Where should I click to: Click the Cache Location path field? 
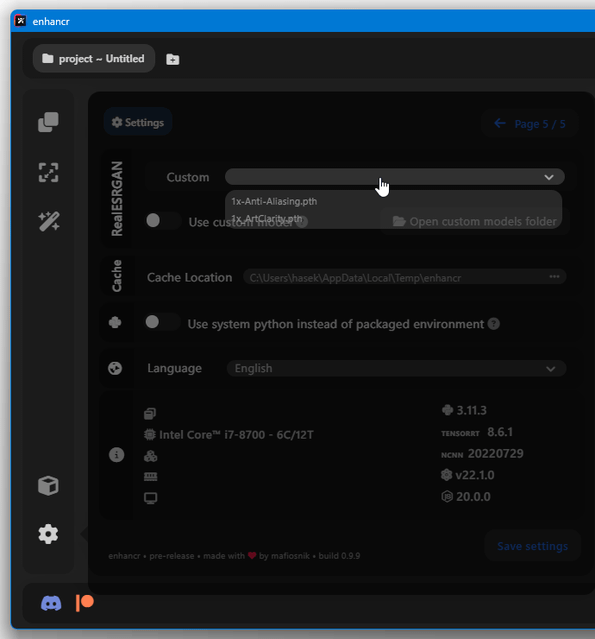tap(404, 278)
